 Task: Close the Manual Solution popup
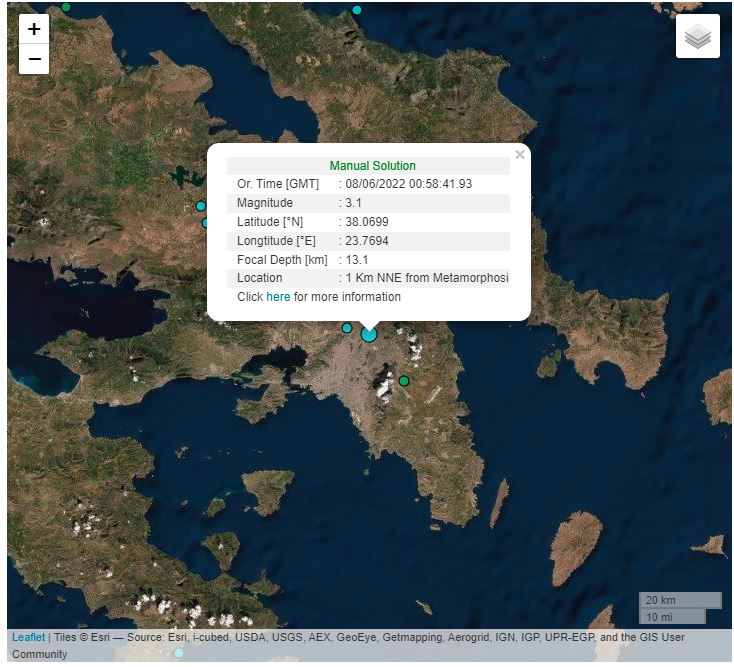(520, 154)
